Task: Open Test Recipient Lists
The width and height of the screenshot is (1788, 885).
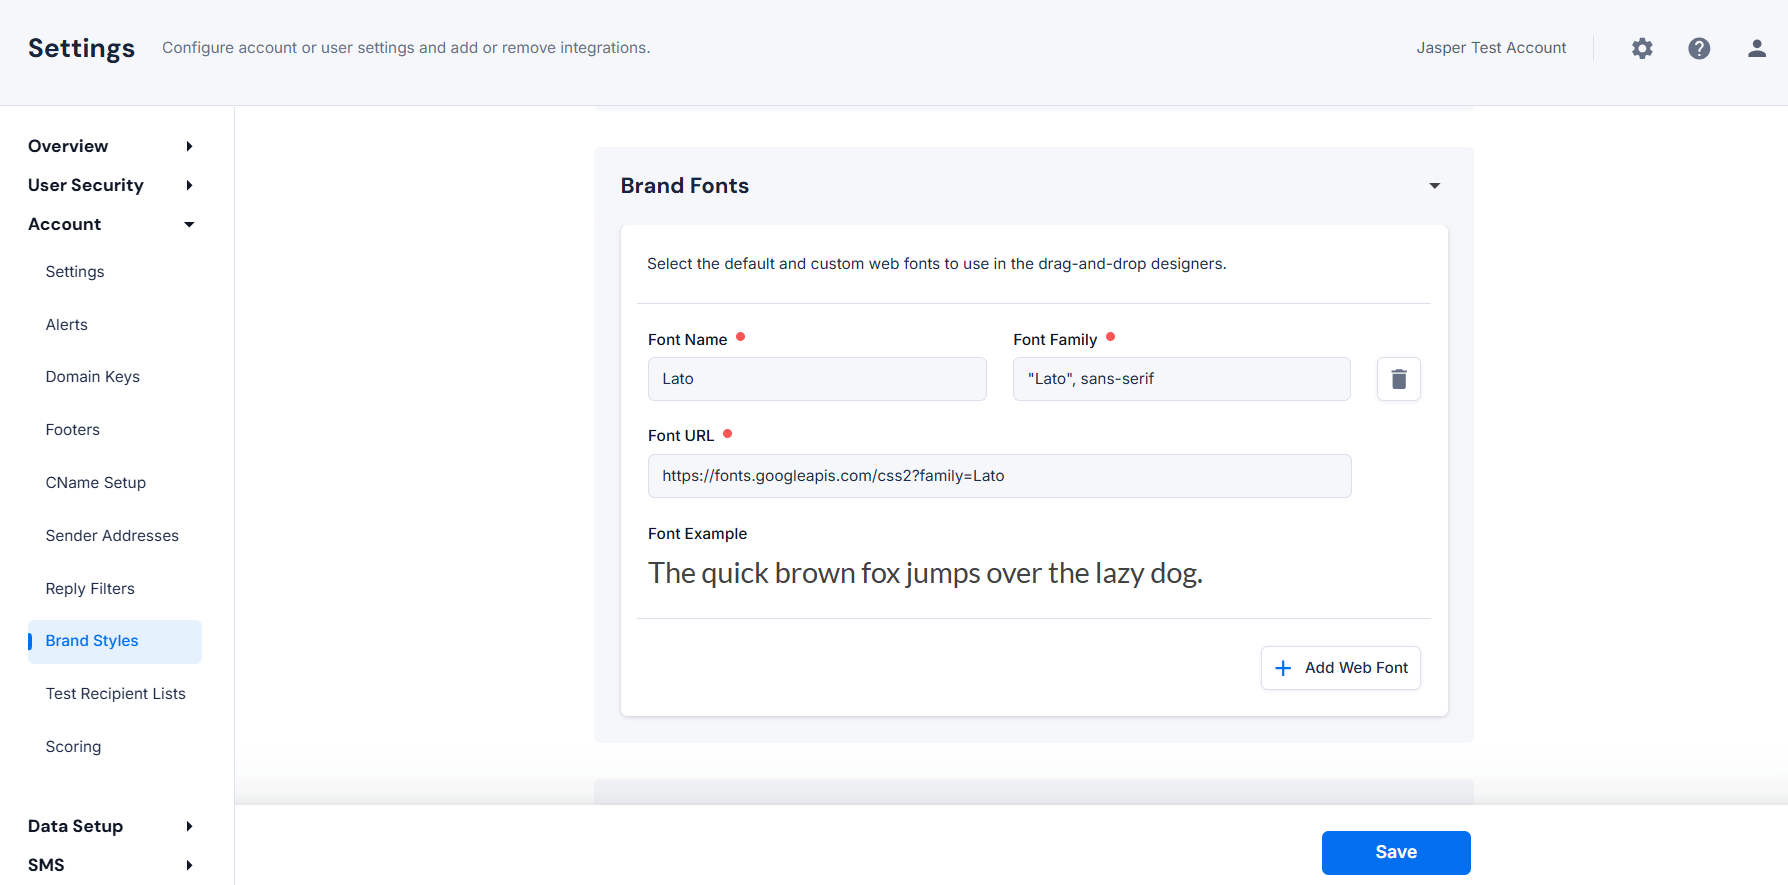Action: pos(116,694)
